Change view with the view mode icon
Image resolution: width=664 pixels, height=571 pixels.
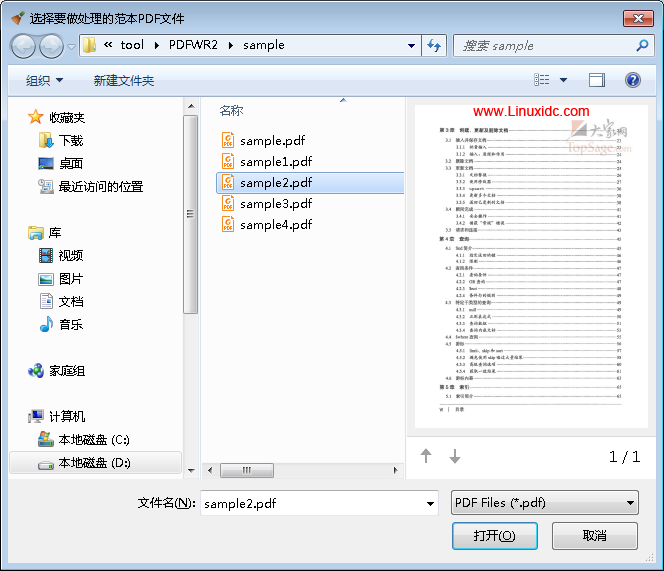coord(542,80)
